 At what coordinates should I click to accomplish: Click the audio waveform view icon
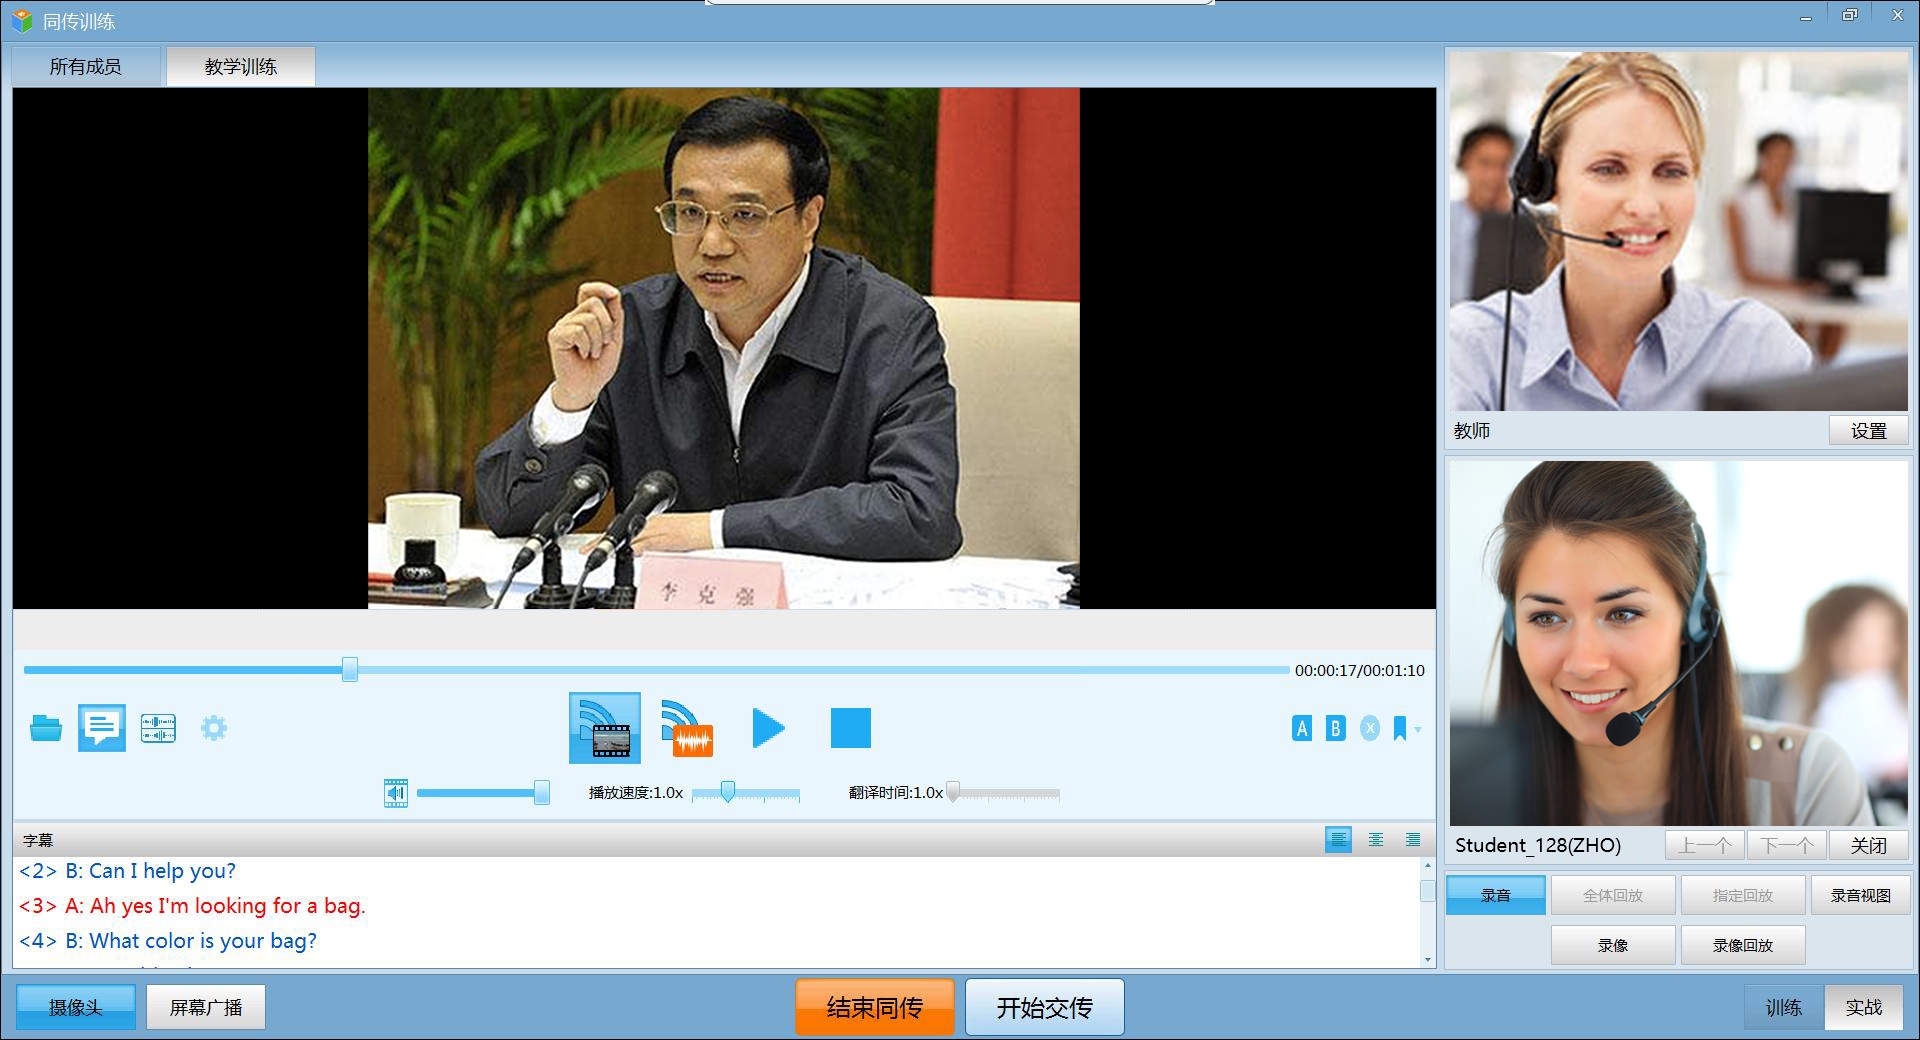[158, 728]
